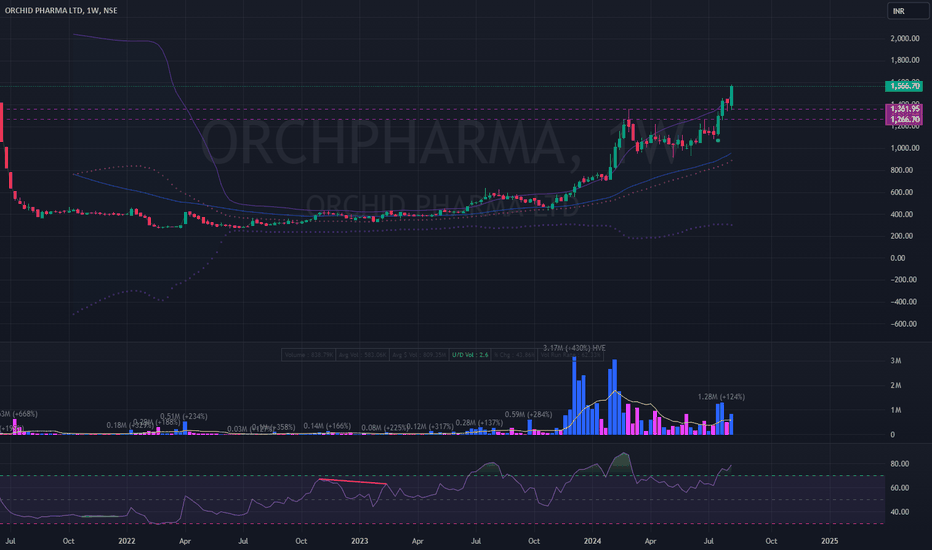
Task: Click the 2025 label on time axis
Action: (829, 541)
